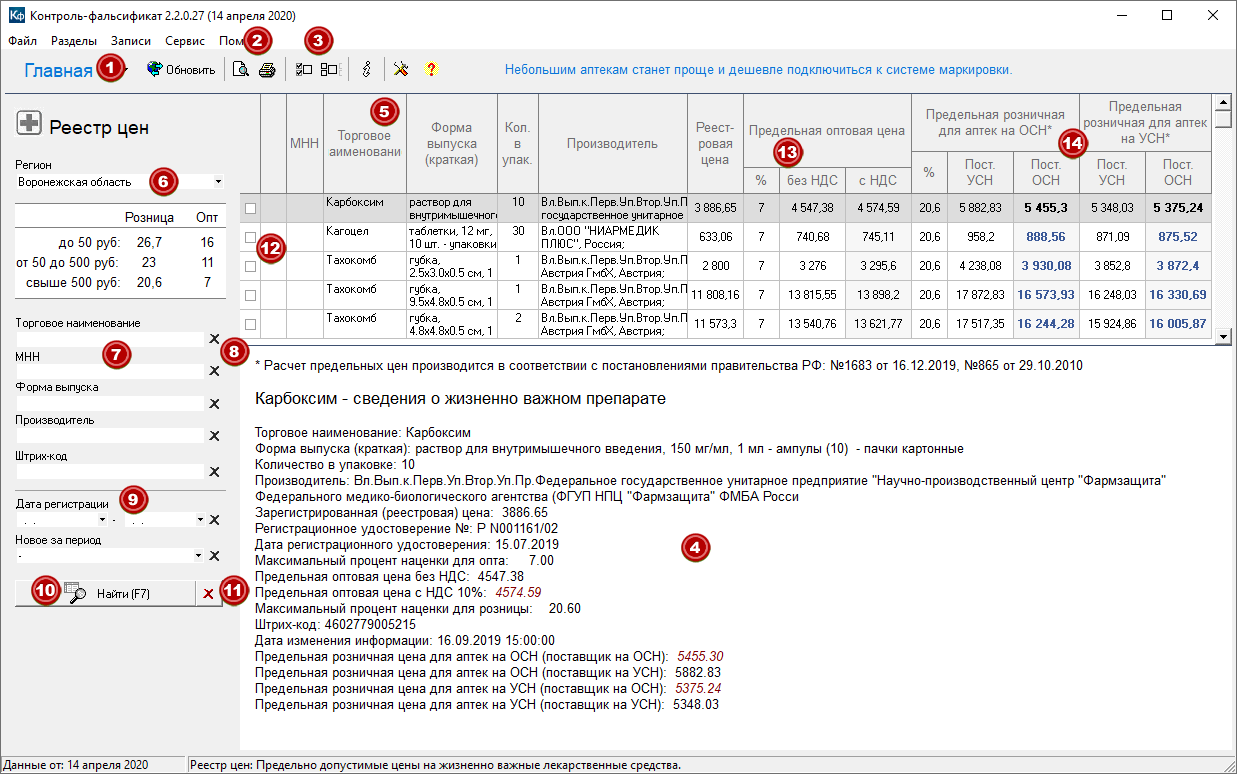Click in the Штрих-код filter field
Screen dimensions: 1237x774
click(110, 471)
